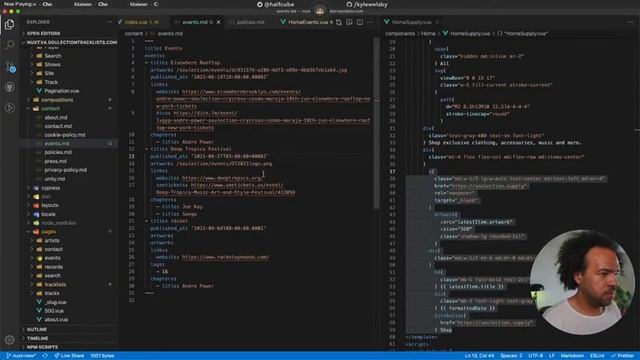Click the deeptropics.org website link
Viewport: 640px width, 360px height.
222,178
